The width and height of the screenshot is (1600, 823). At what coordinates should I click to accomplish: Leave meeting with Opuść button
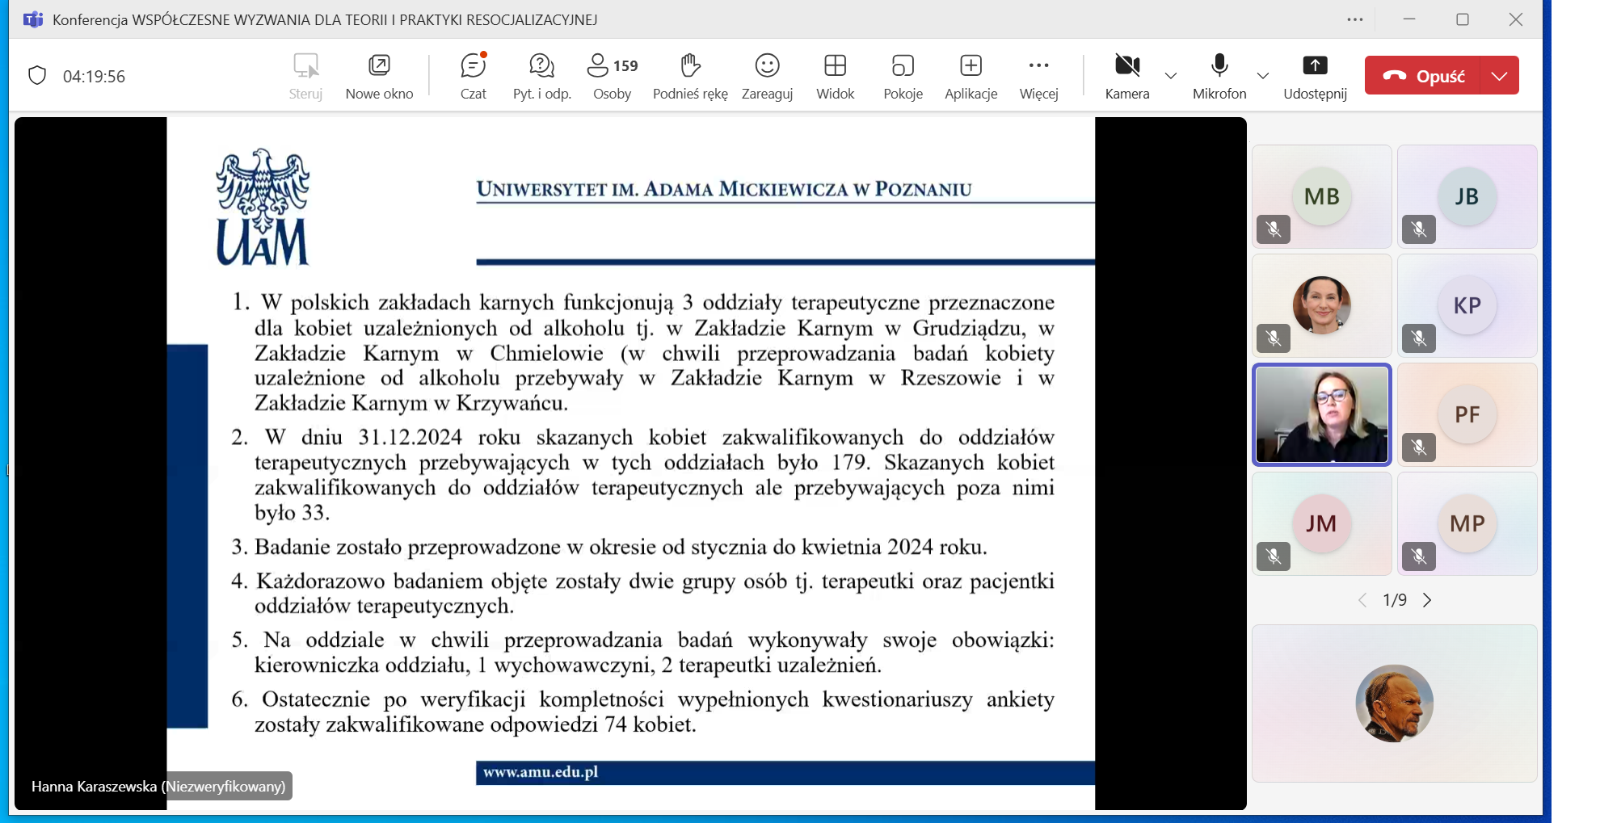pos(1425,76)
